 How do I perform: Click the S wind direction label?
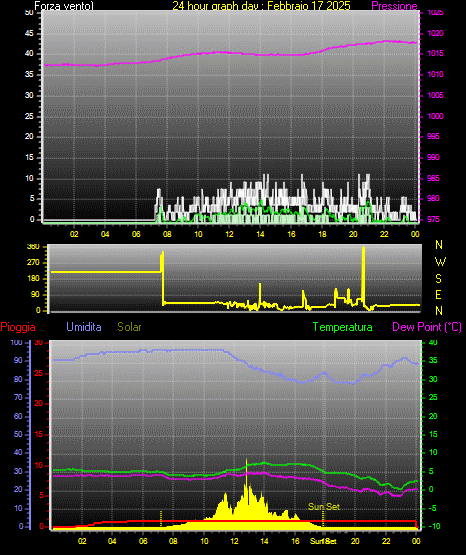click(x=438, y=279)
